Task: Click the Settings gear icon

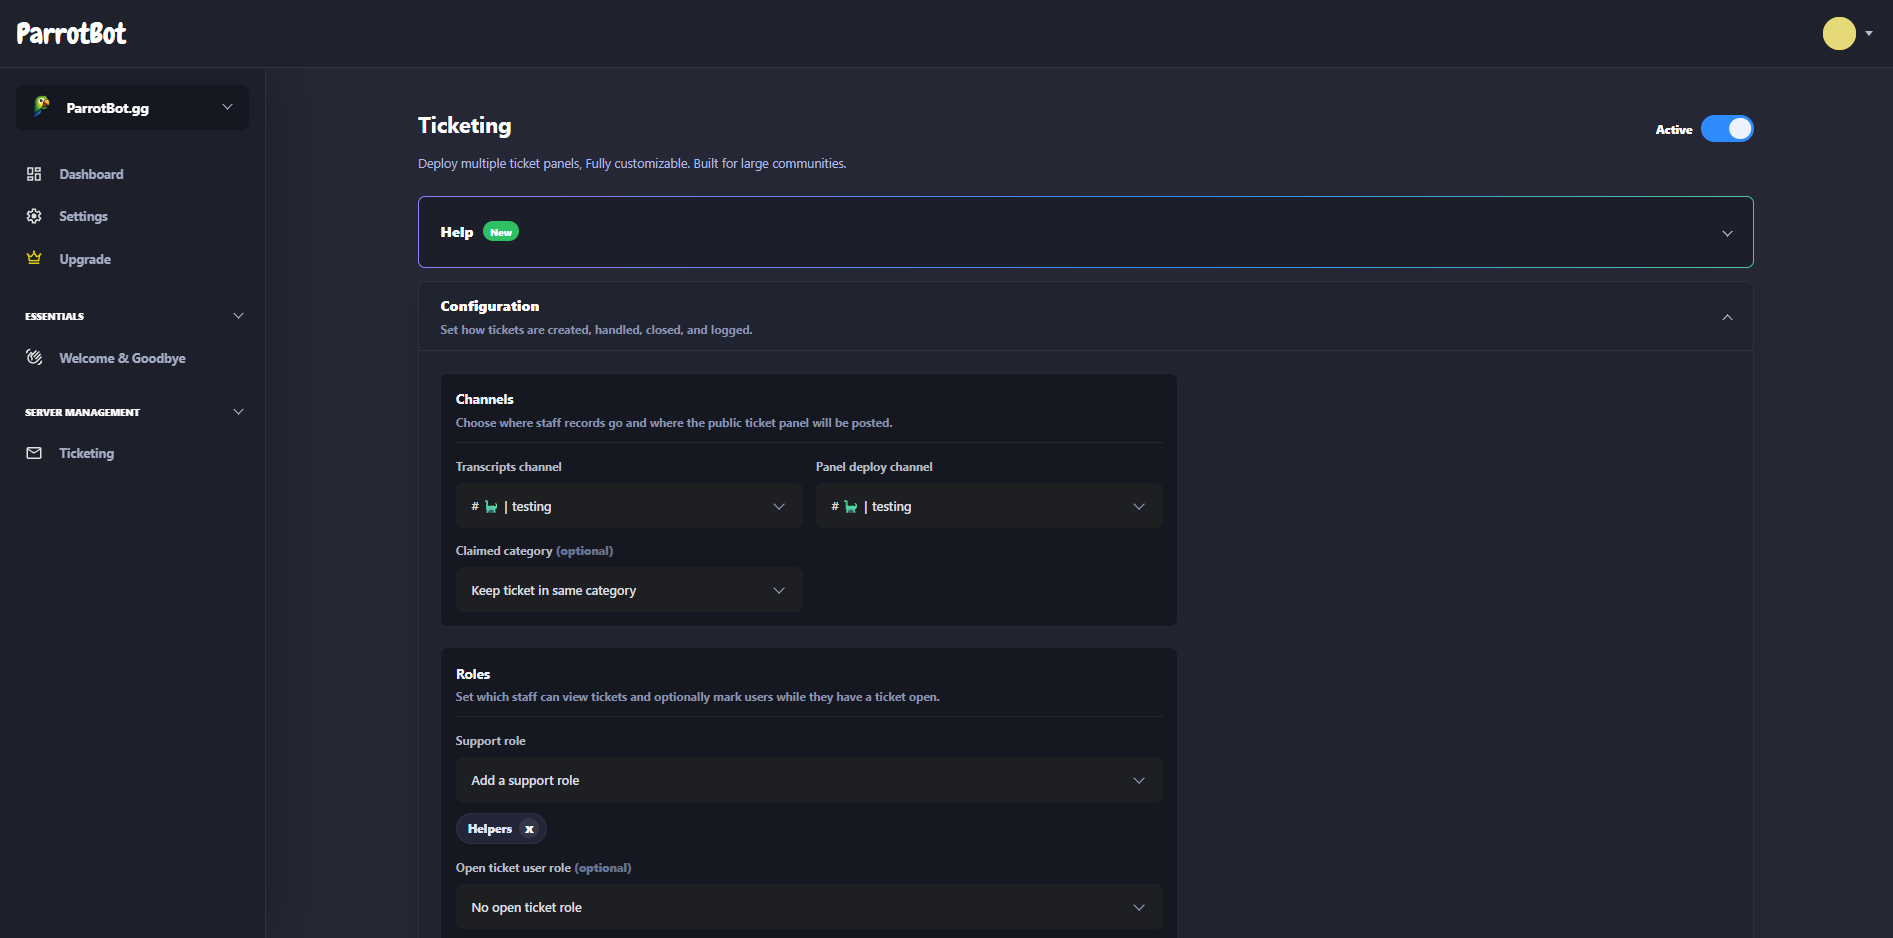Action: coord(34,216)
